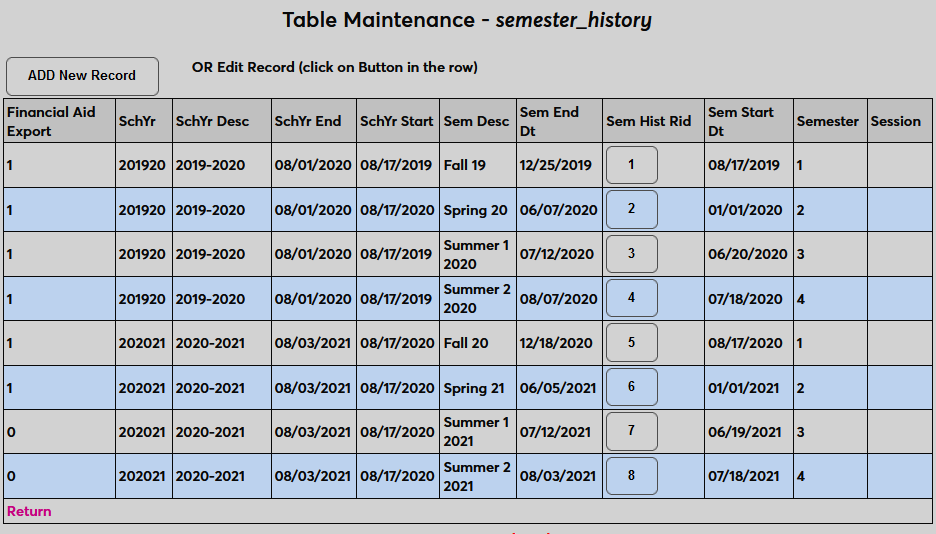Edit record 2 for Spring 20

[x=631, y=209]
